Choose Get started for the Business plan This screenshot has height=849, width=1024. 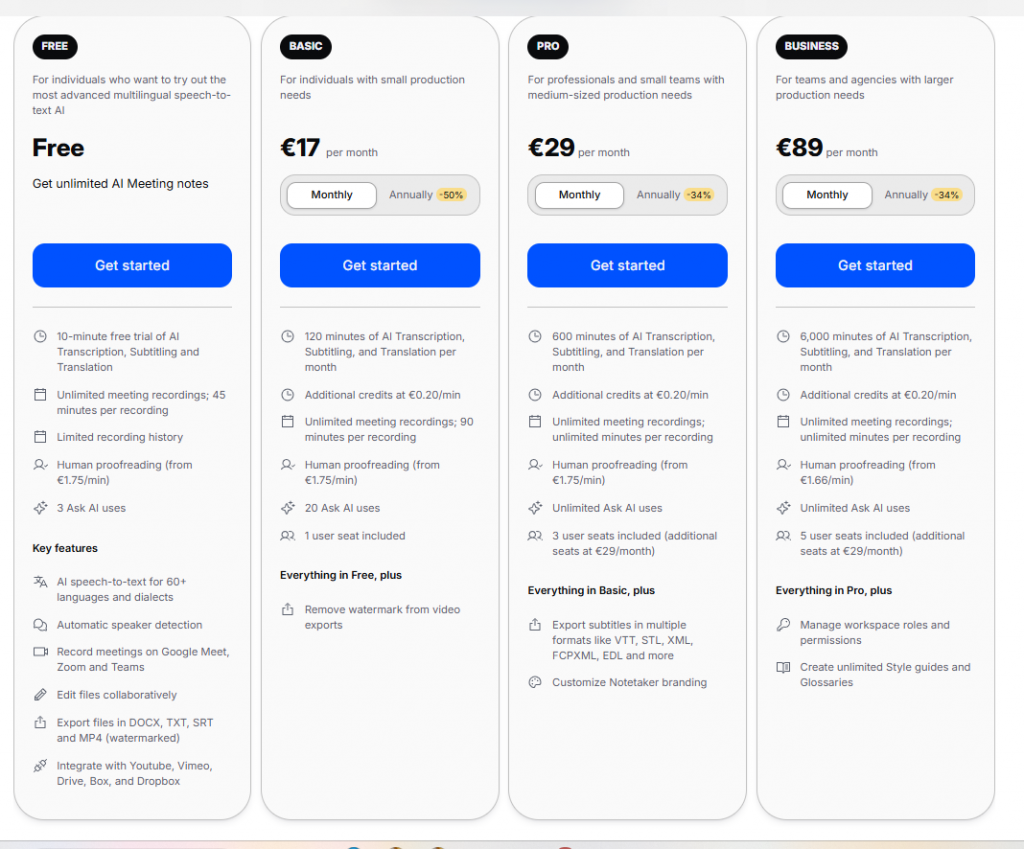(875, 265)
